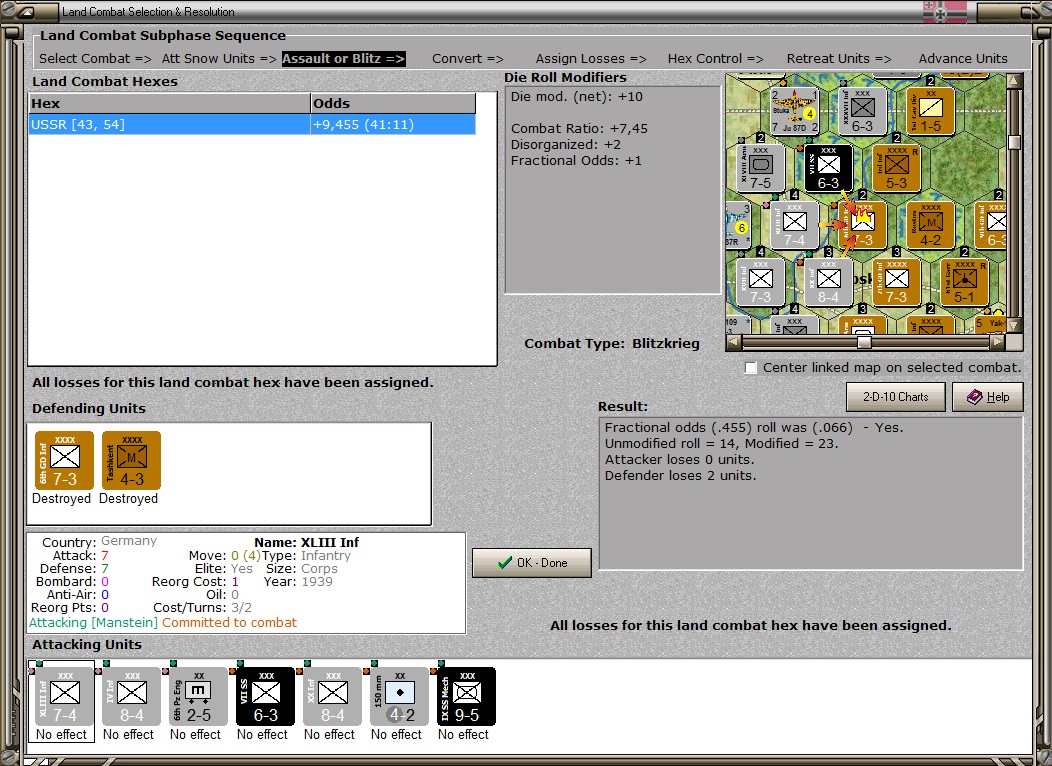Click Attacking [Manstein] status text
Image resolution: width=1052 pixels, height=766 pixels.
click(93, 622)
